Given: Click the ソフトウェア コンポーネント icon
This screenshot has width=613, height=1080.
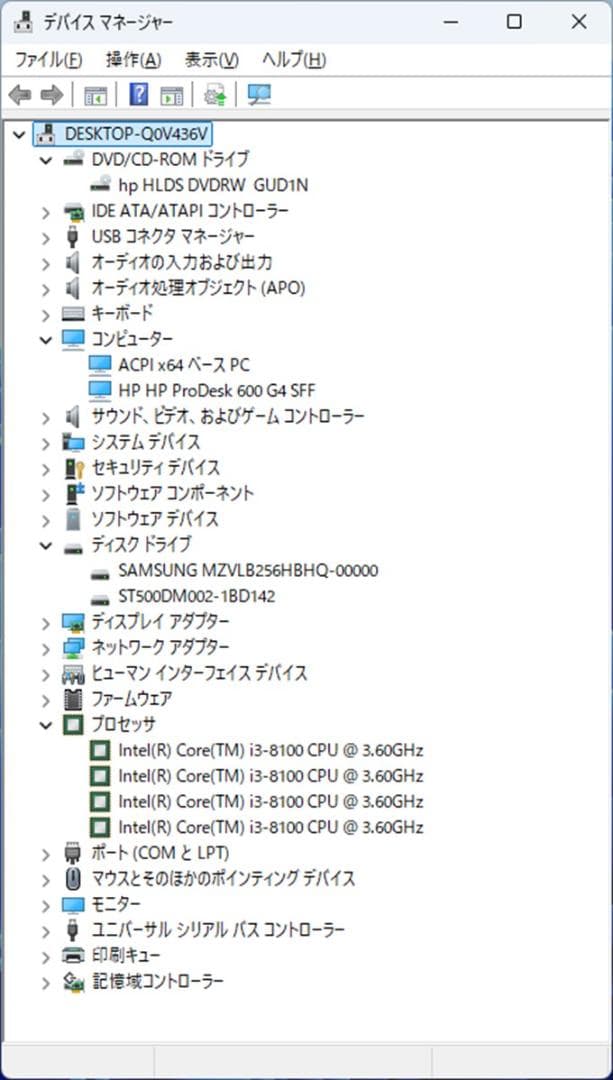Looking at the screenshot, I should click(74, 494).
